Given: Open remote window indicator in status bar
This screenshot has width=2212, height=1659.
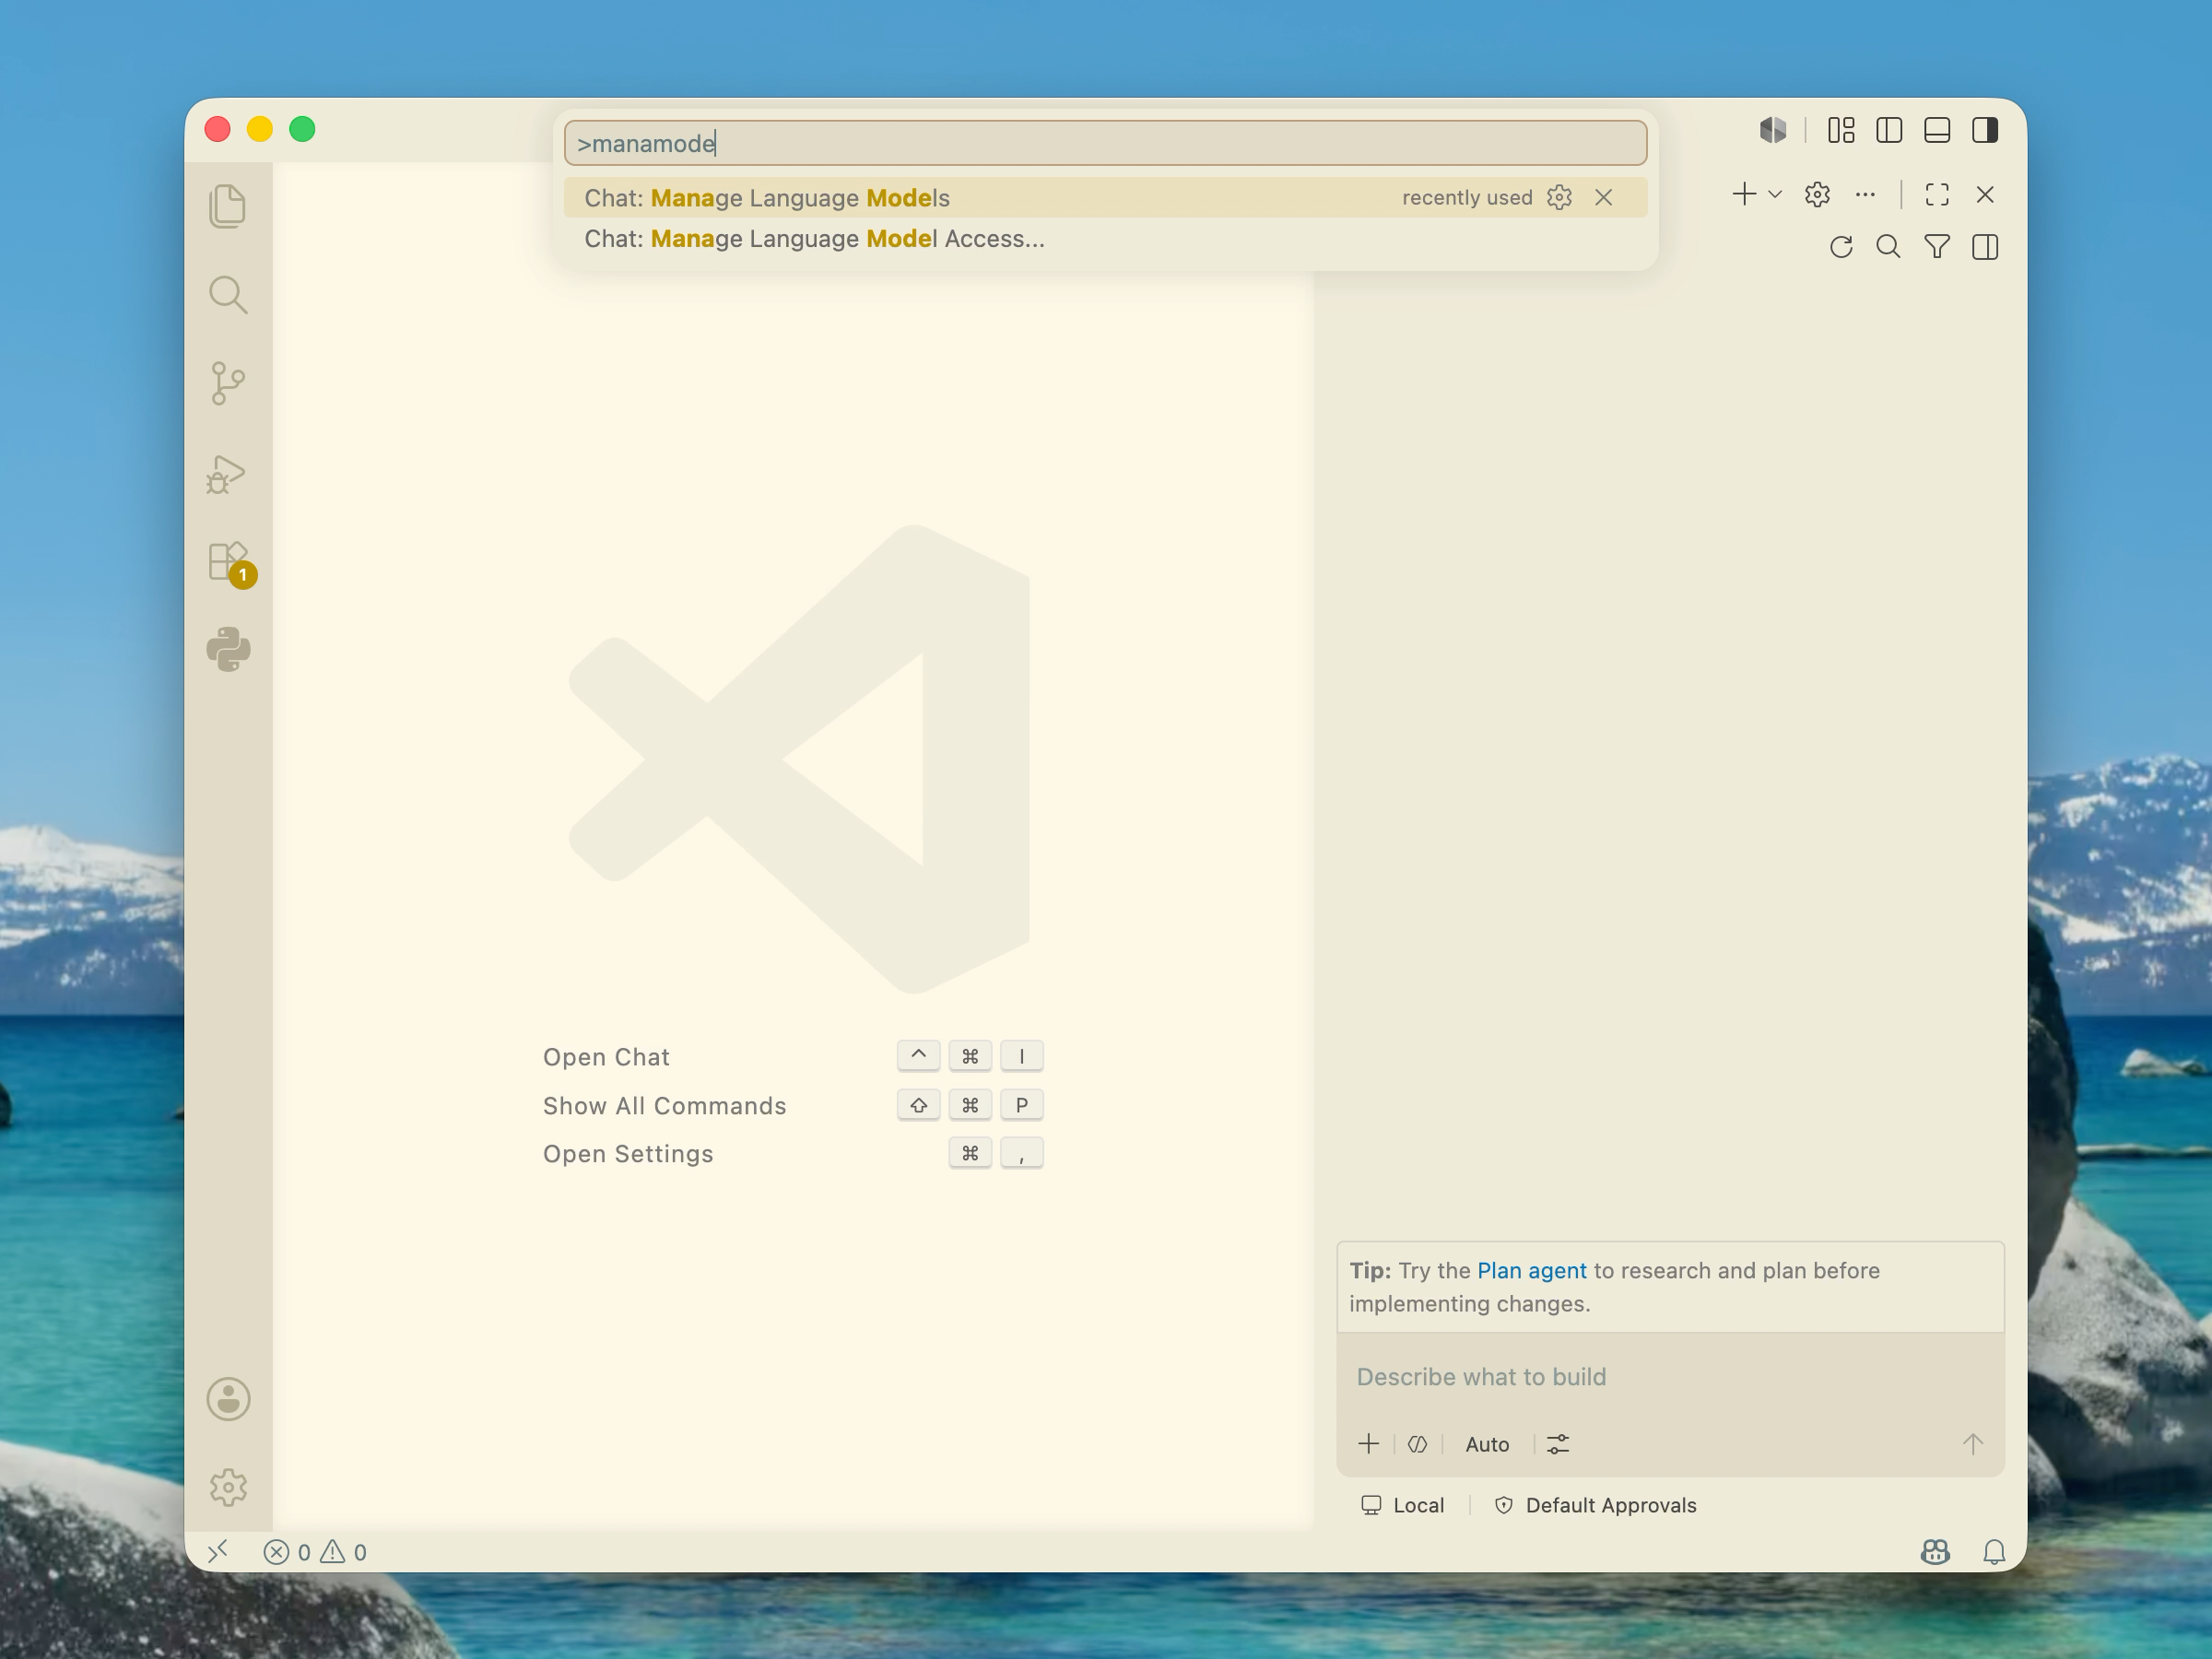Looking at the screenshot, I should pos(218,1551).
